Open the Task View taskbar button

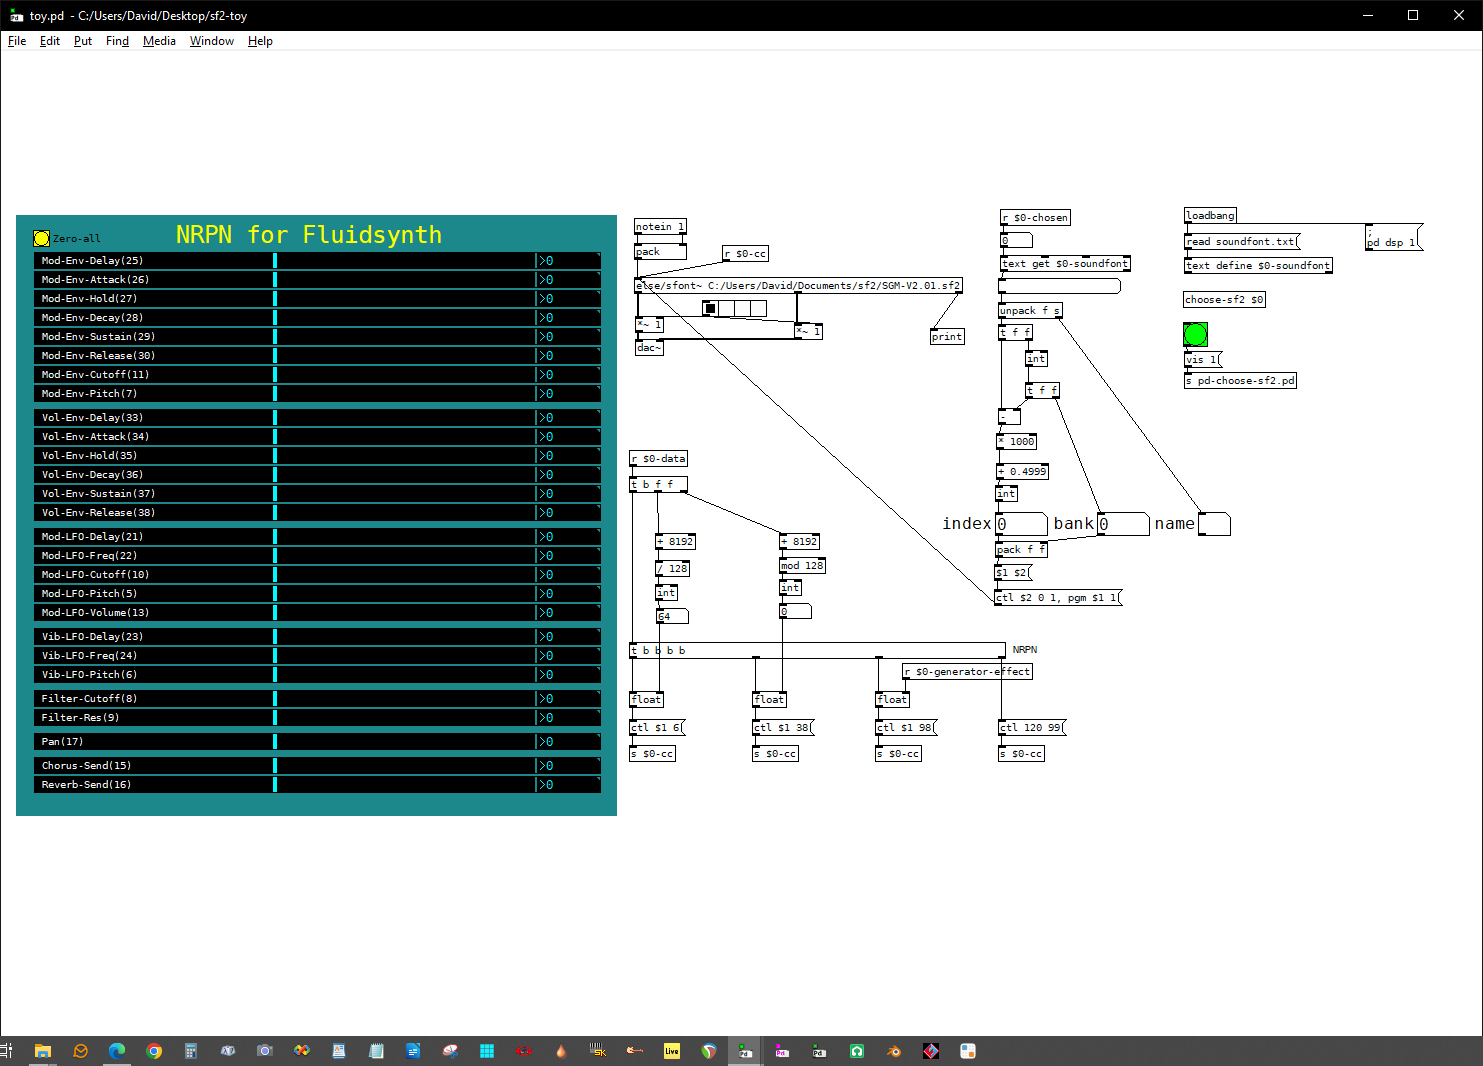click(6, 1051)
